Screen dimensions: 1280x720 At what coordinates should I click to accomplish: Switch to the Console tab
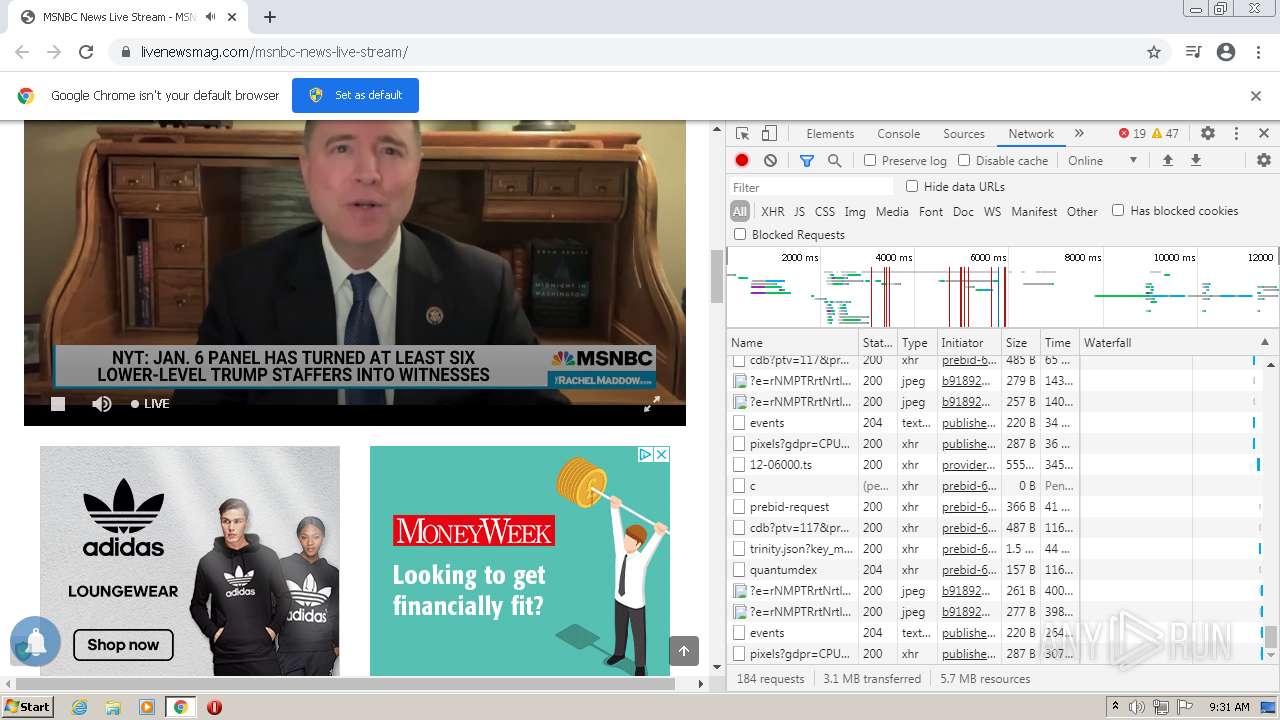coord(898,133)
